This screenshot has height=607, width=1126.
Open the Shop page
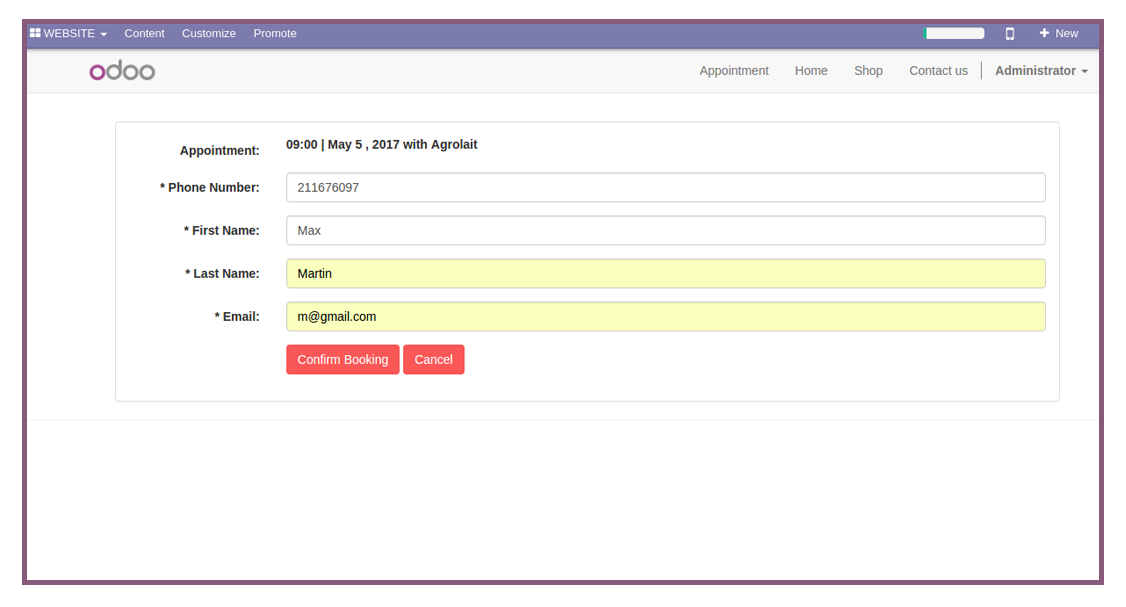[x=868, y=70]
